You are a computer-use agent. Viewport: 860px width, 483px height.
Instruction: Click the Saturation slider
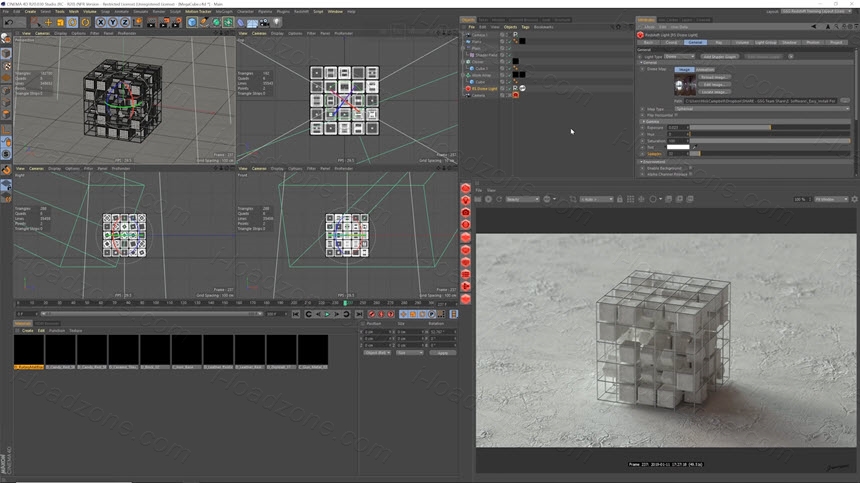pos(770,141)
